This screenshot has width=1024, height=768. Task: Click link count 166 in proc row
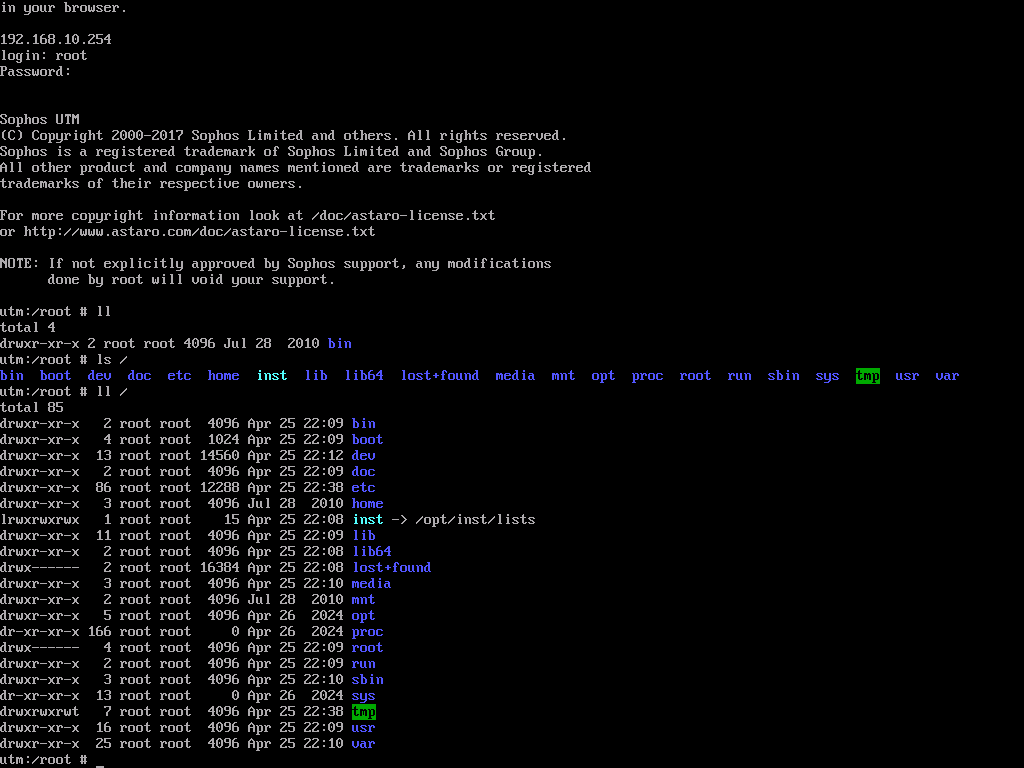coord(99,632)
